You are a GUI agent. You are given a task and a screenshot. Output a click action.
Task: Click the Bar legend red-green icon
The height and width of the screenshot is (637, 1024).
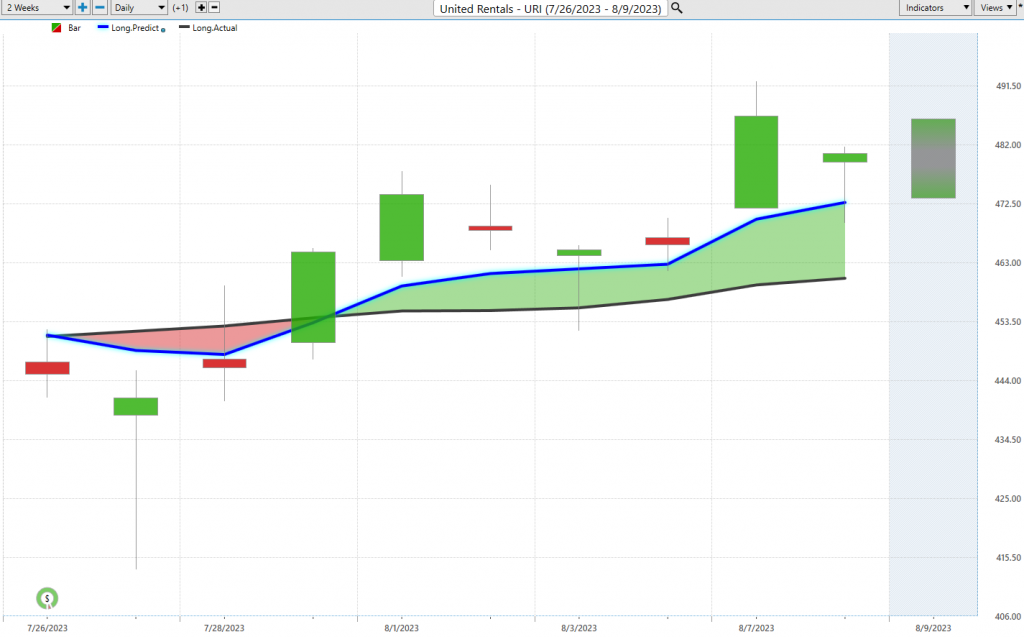(57, 28)
